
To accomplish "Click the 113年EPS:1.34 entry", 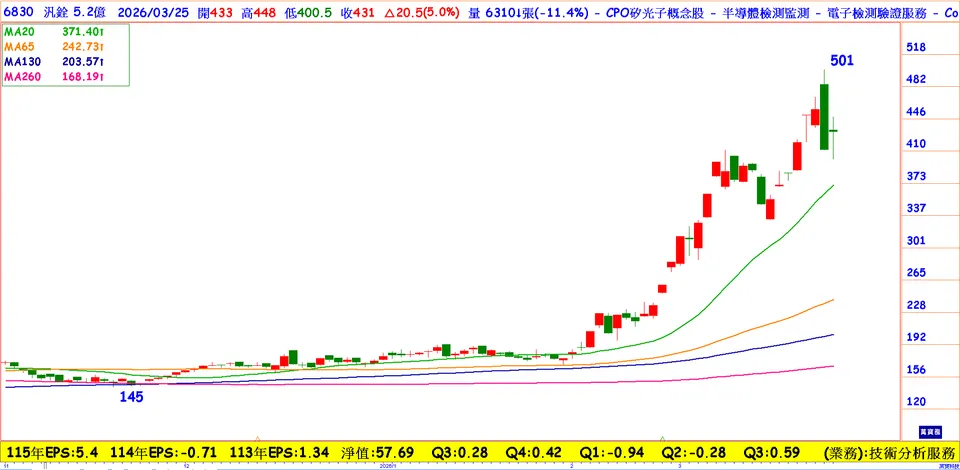I will (x=280, y=453).
